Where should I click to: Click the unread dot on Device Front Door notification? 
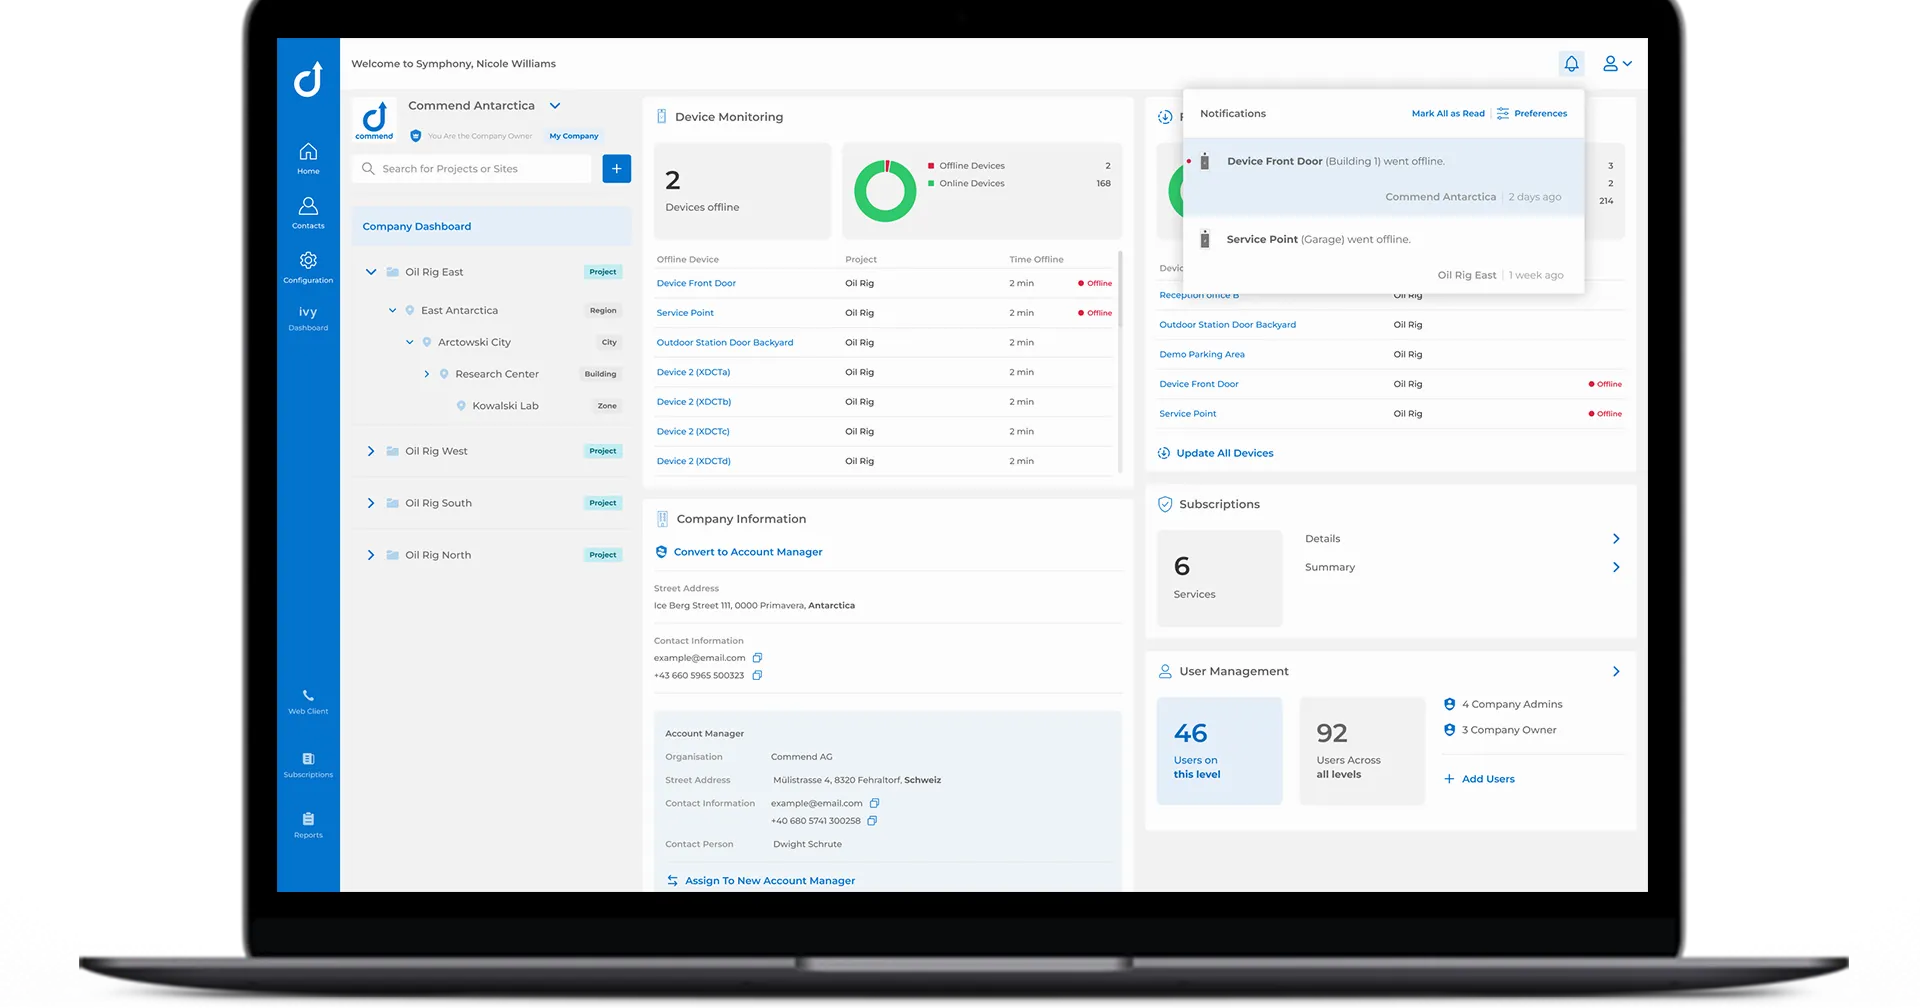[x=1188, y=160]
